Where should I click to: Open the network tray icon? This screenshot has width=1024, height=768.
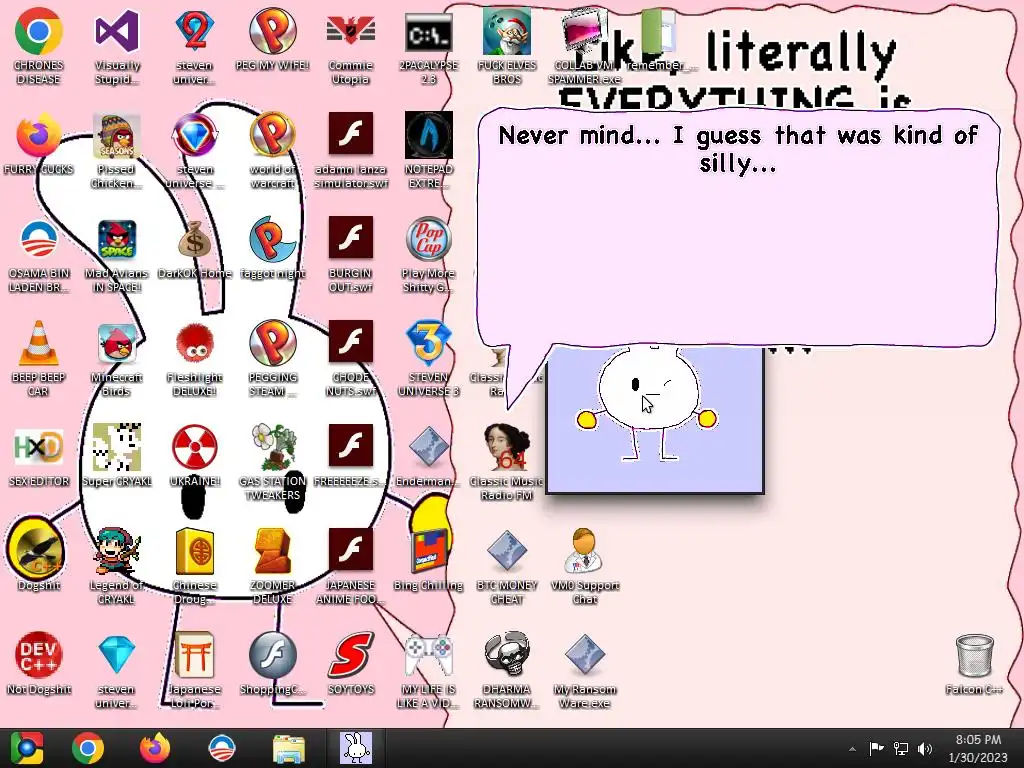(x=901, y=748)
